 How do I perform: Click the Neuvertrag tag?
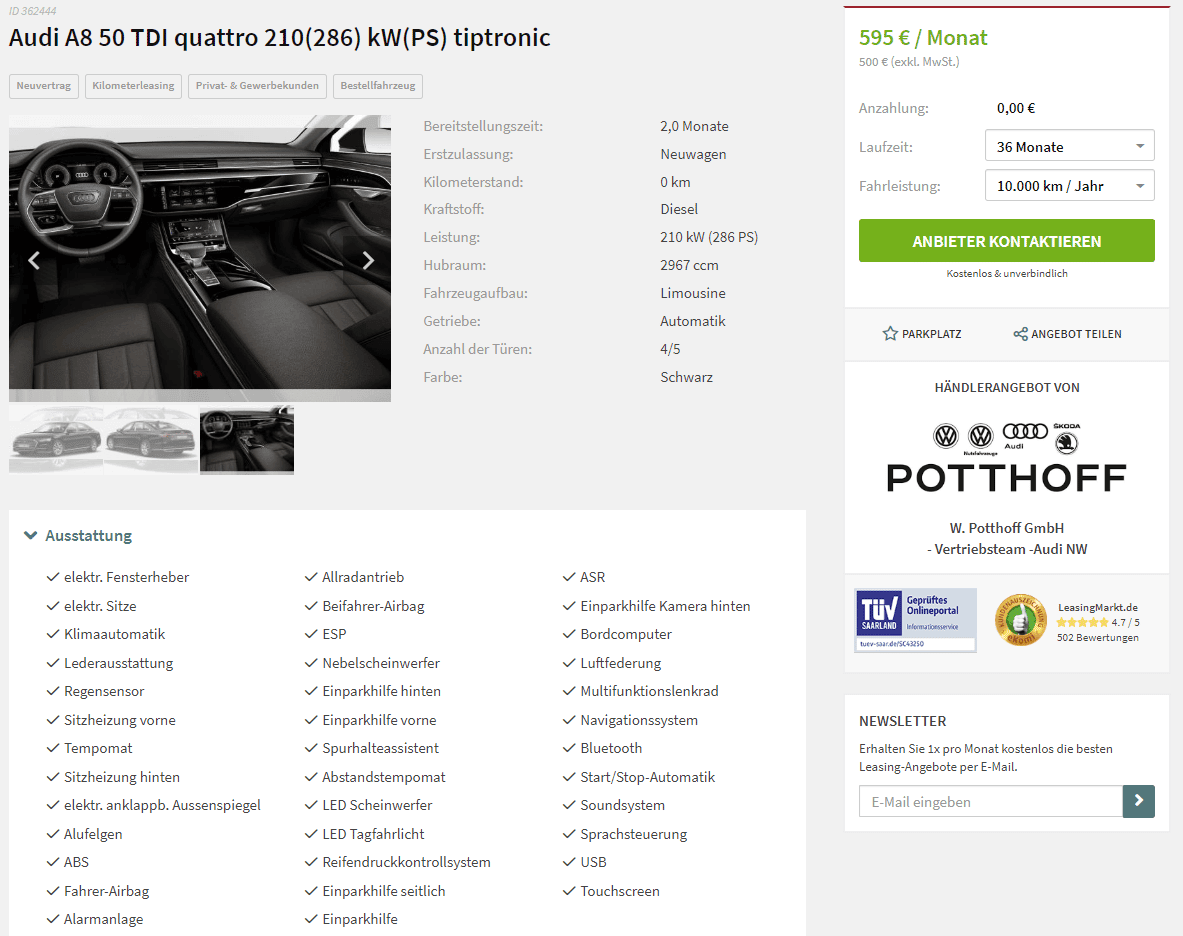click(44, 86)
